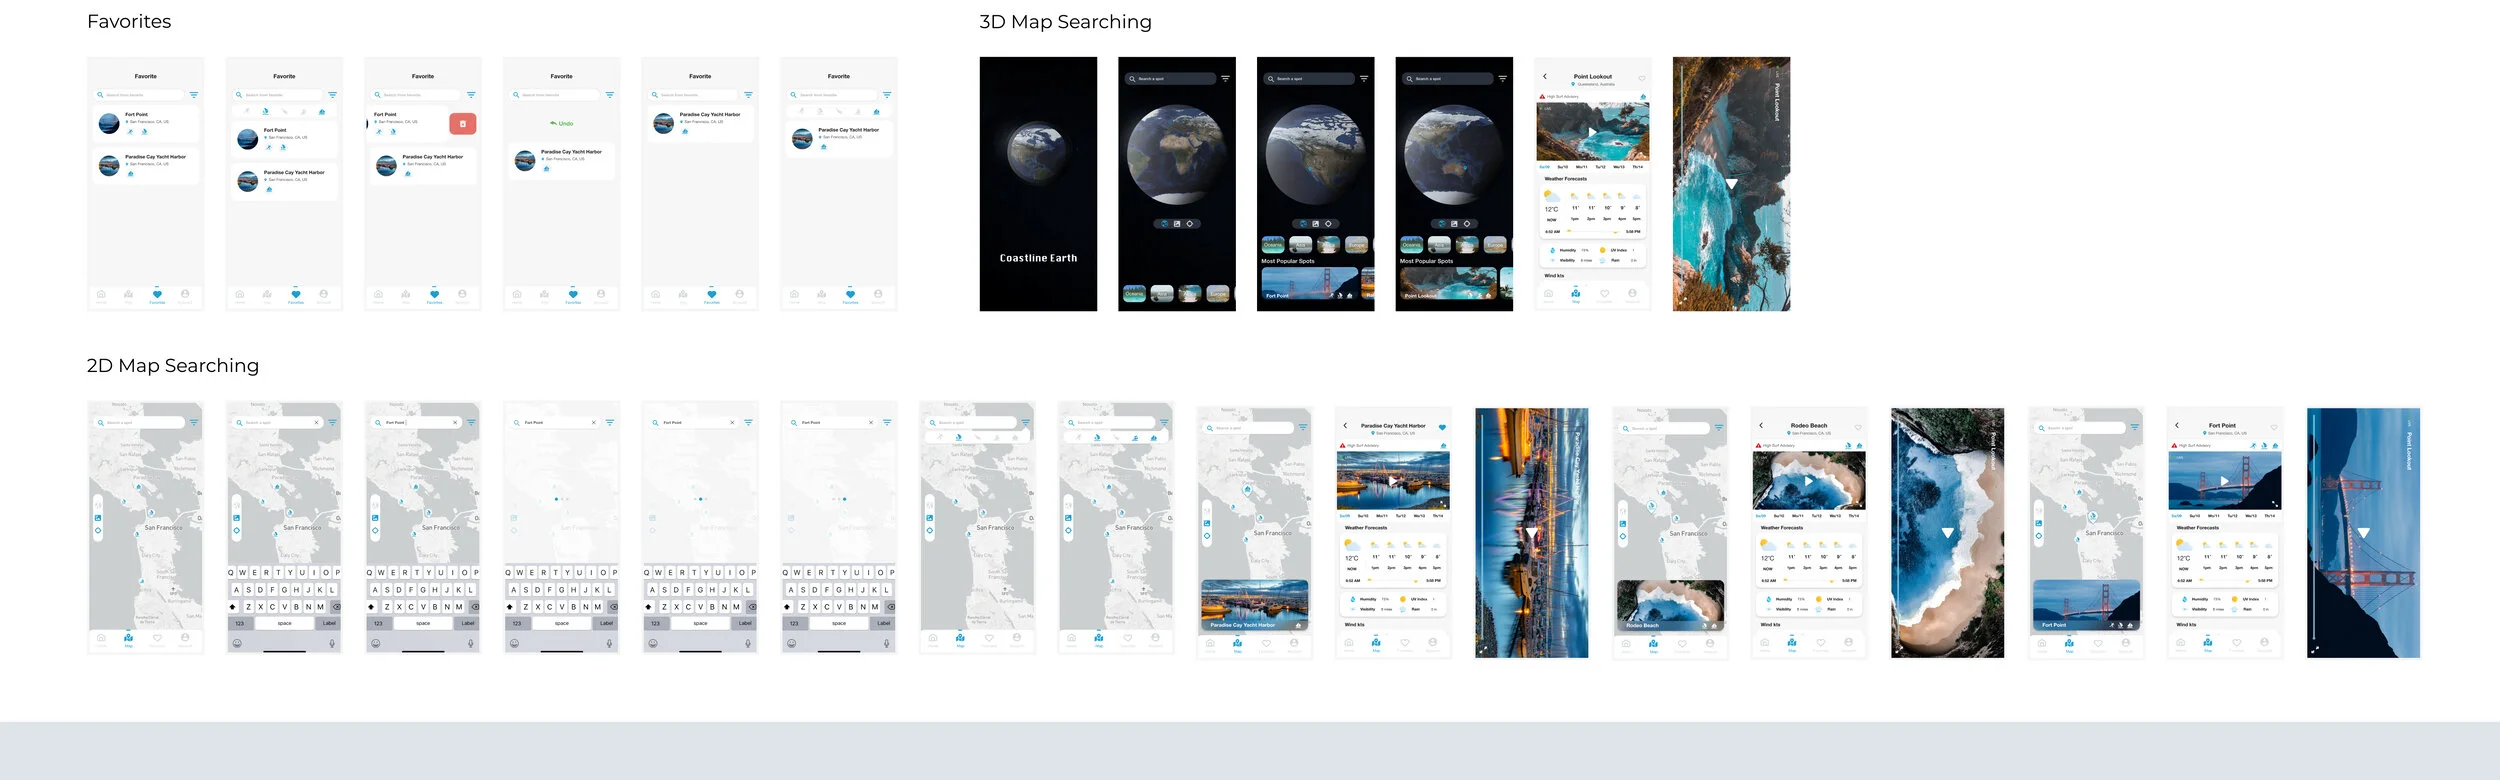2500x780 pixels.
Task: Favorite Point Lookout with the heart outline
Action: (x=1642, y=78)
